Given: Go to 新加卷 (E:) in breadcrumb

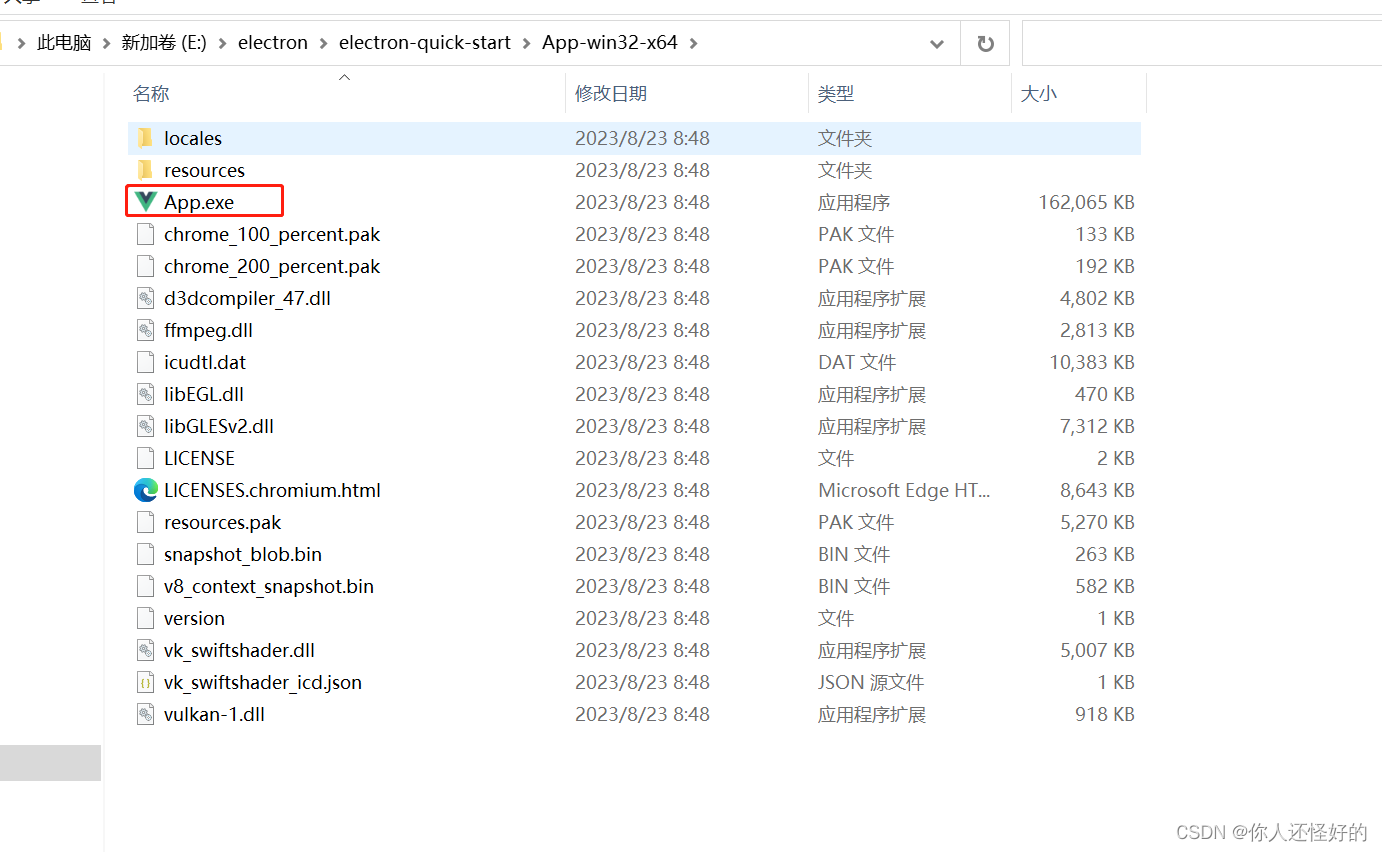Looking at the screenshot, I should [x=164, y=43].
